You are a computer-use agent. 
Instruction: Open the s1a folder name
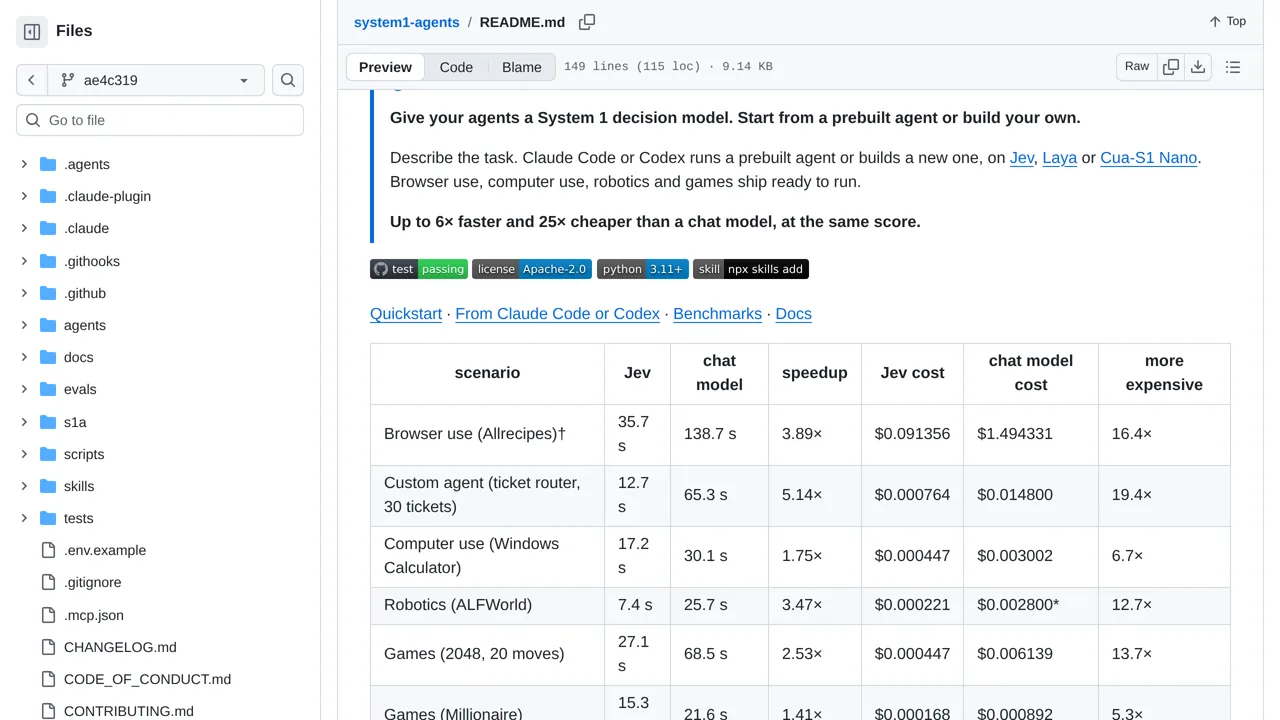pyautogui.click(x=75, y=422)
